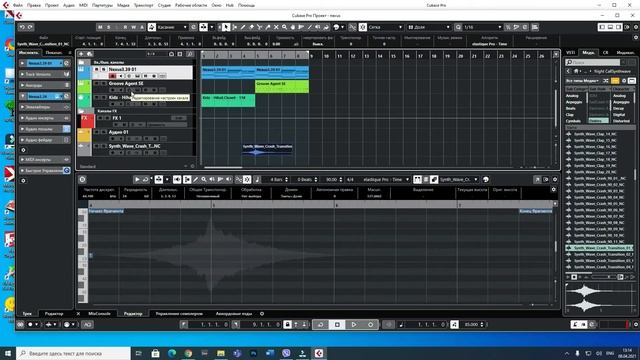This screenshot has width=640, height=360.
Task: Select the Zoom magnifier tool
Action: pyautogui.click(x=284, y=27)
